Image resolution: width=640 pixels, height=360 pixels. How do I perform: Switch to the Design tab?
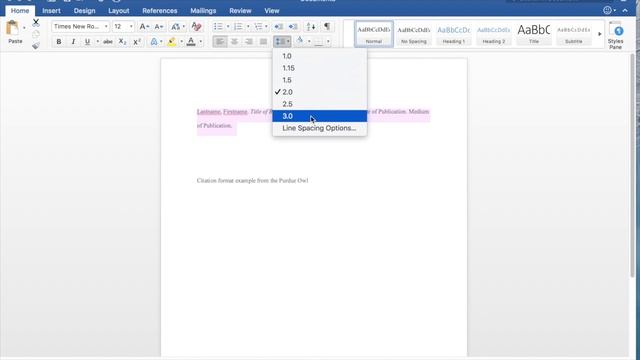[x=84, y=11]
